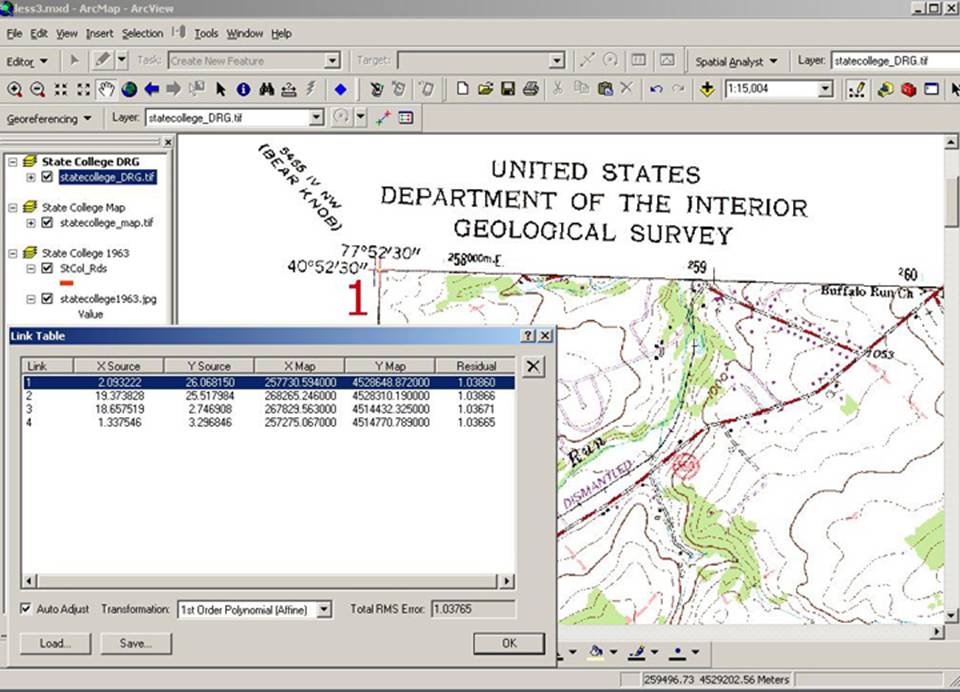960x692 pixels.
Task: Select the Zoom Out tool
Action: tap(37, 89)
